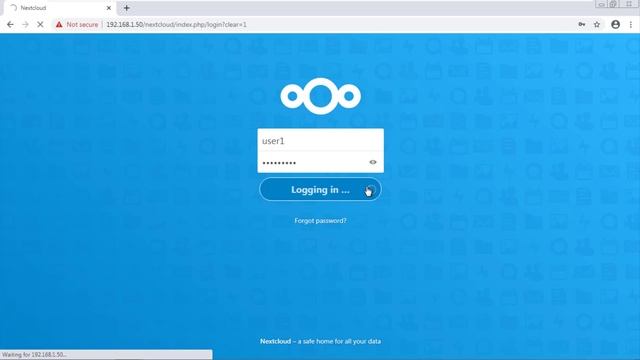Bookmark this page with the star icon

[x=597, y=24]
